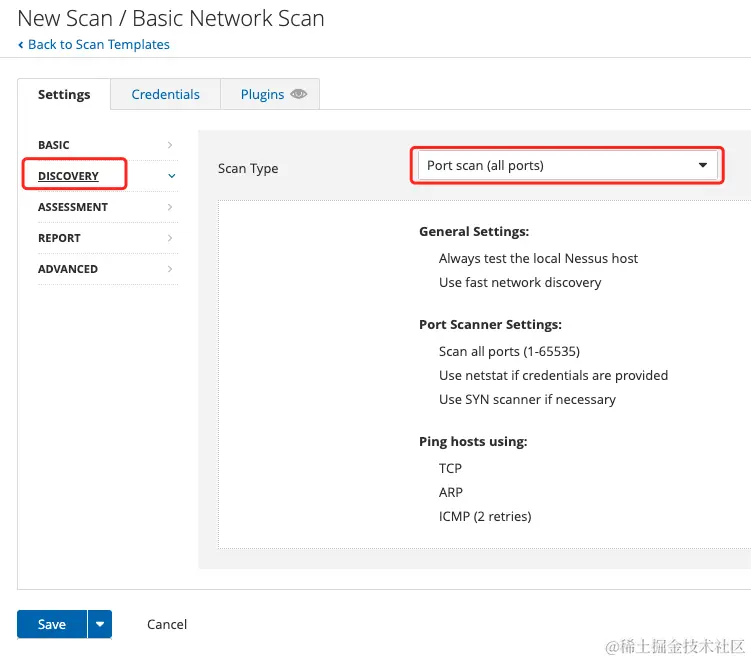Image resolution: width=751 pixels, height=661 pixels.
Task: Click 'General Settings:' heading
Action: pyautogui.click(x=474, y=231)
